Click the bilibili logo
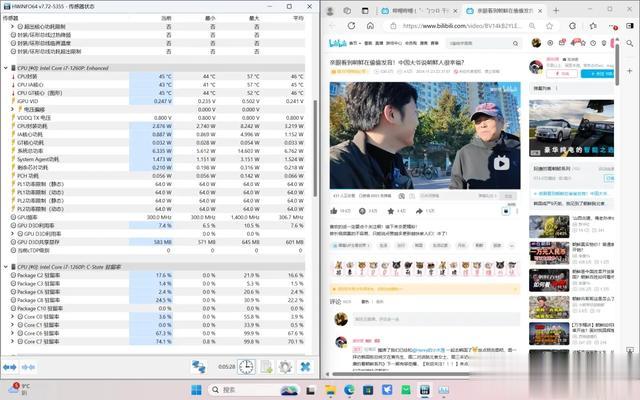The width and height of the screenshot is (640, 400). click(x=338, y=43)
